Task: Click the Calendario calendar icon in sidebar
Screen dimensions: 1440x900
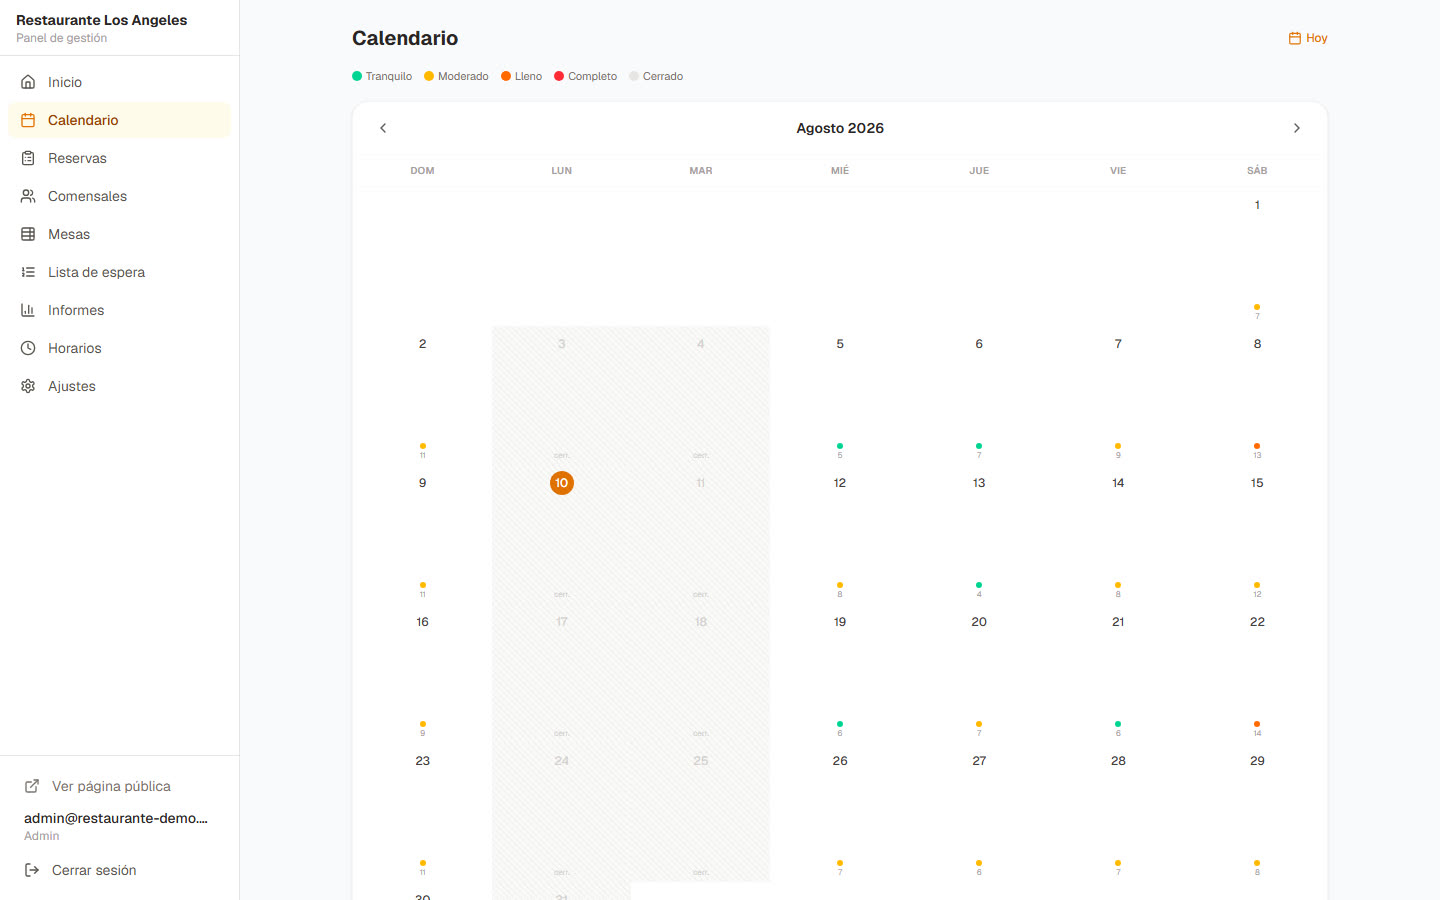Action: point(28,120)
